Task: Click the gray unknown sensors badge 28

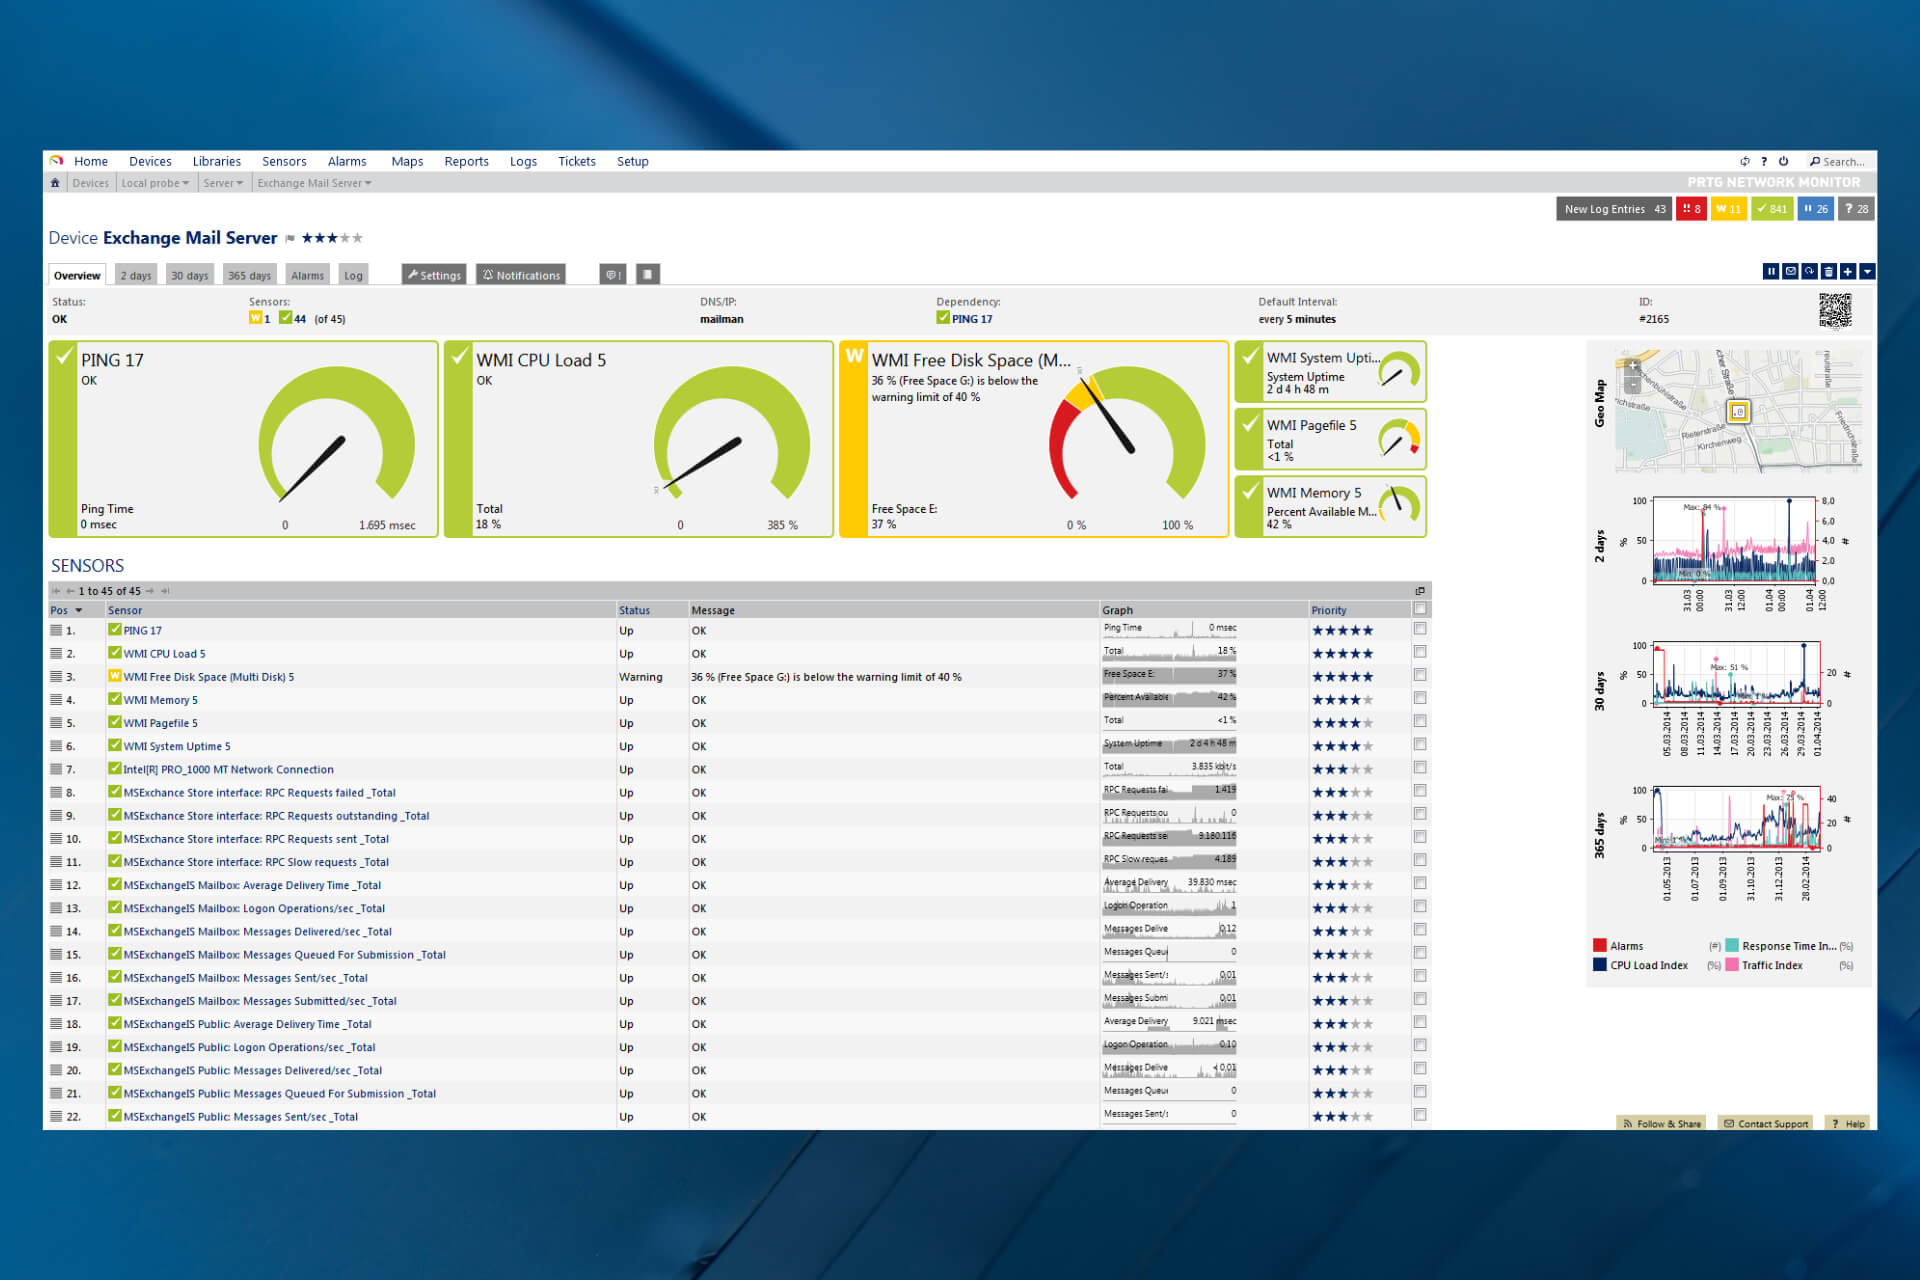Action: [x=1856, y=209]
